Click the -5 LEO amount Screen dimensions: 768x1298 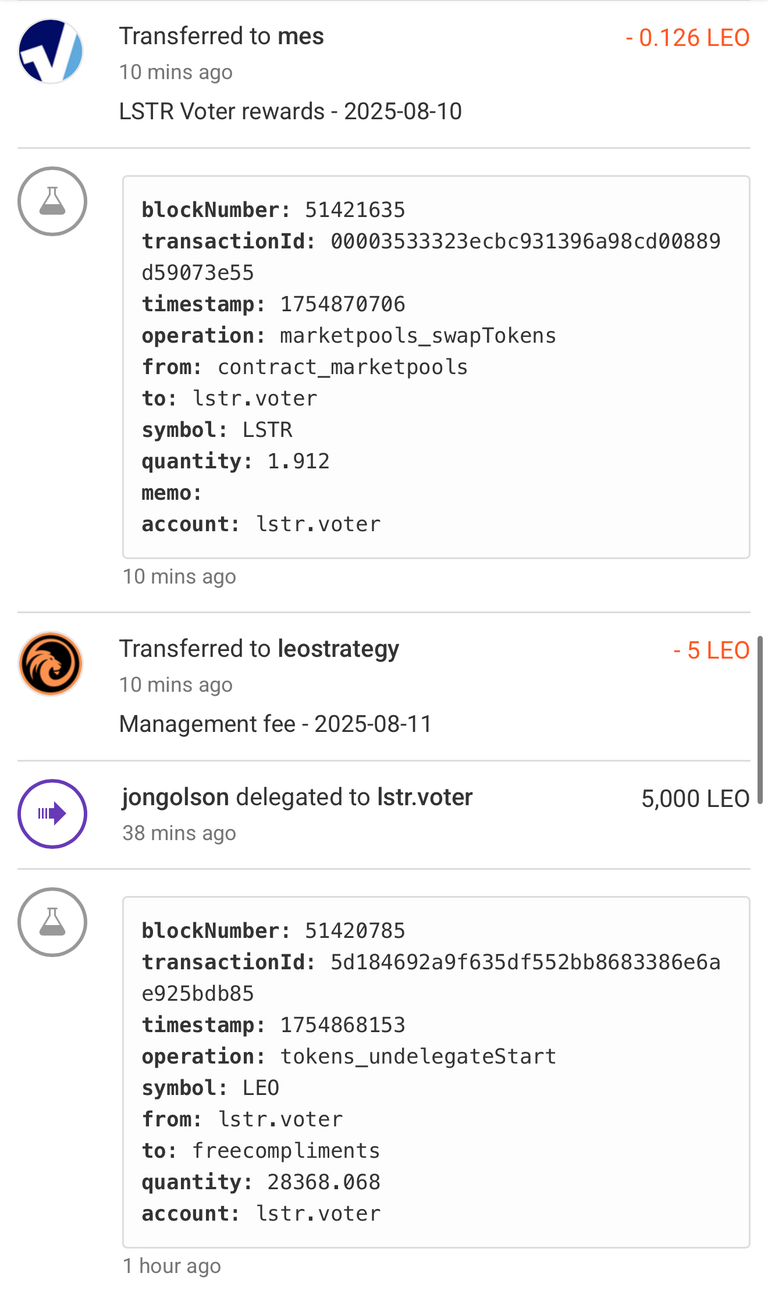pyautogui.click(x=711, y=651)
